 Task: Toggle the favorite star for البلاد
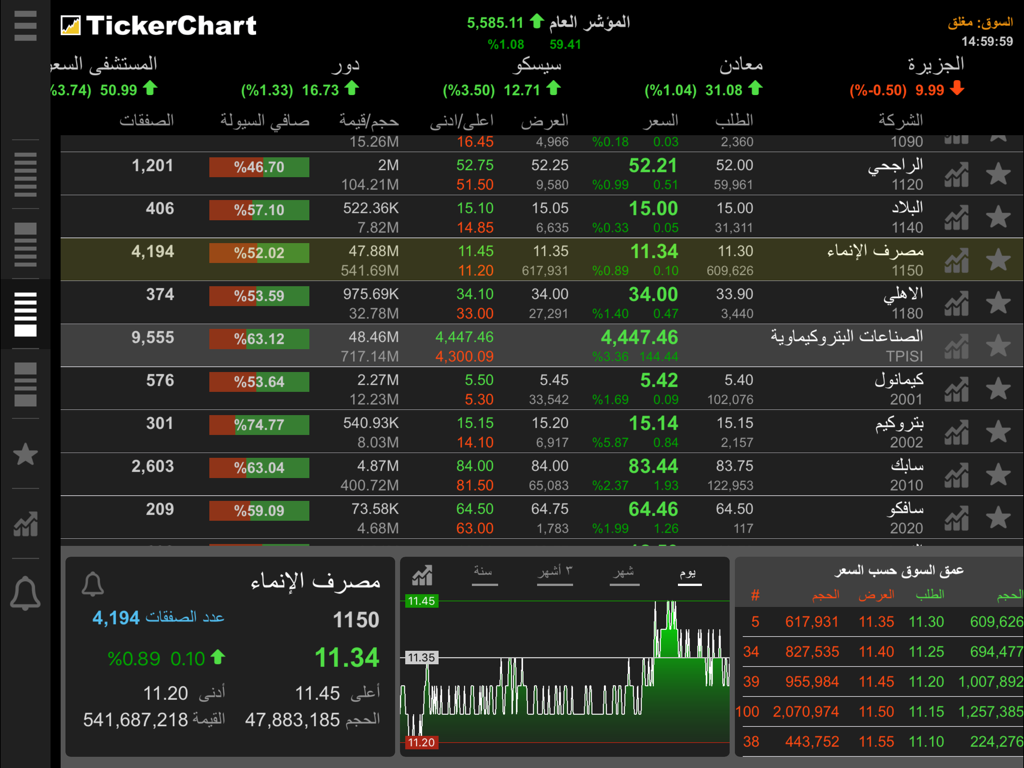tap(997, 216)
